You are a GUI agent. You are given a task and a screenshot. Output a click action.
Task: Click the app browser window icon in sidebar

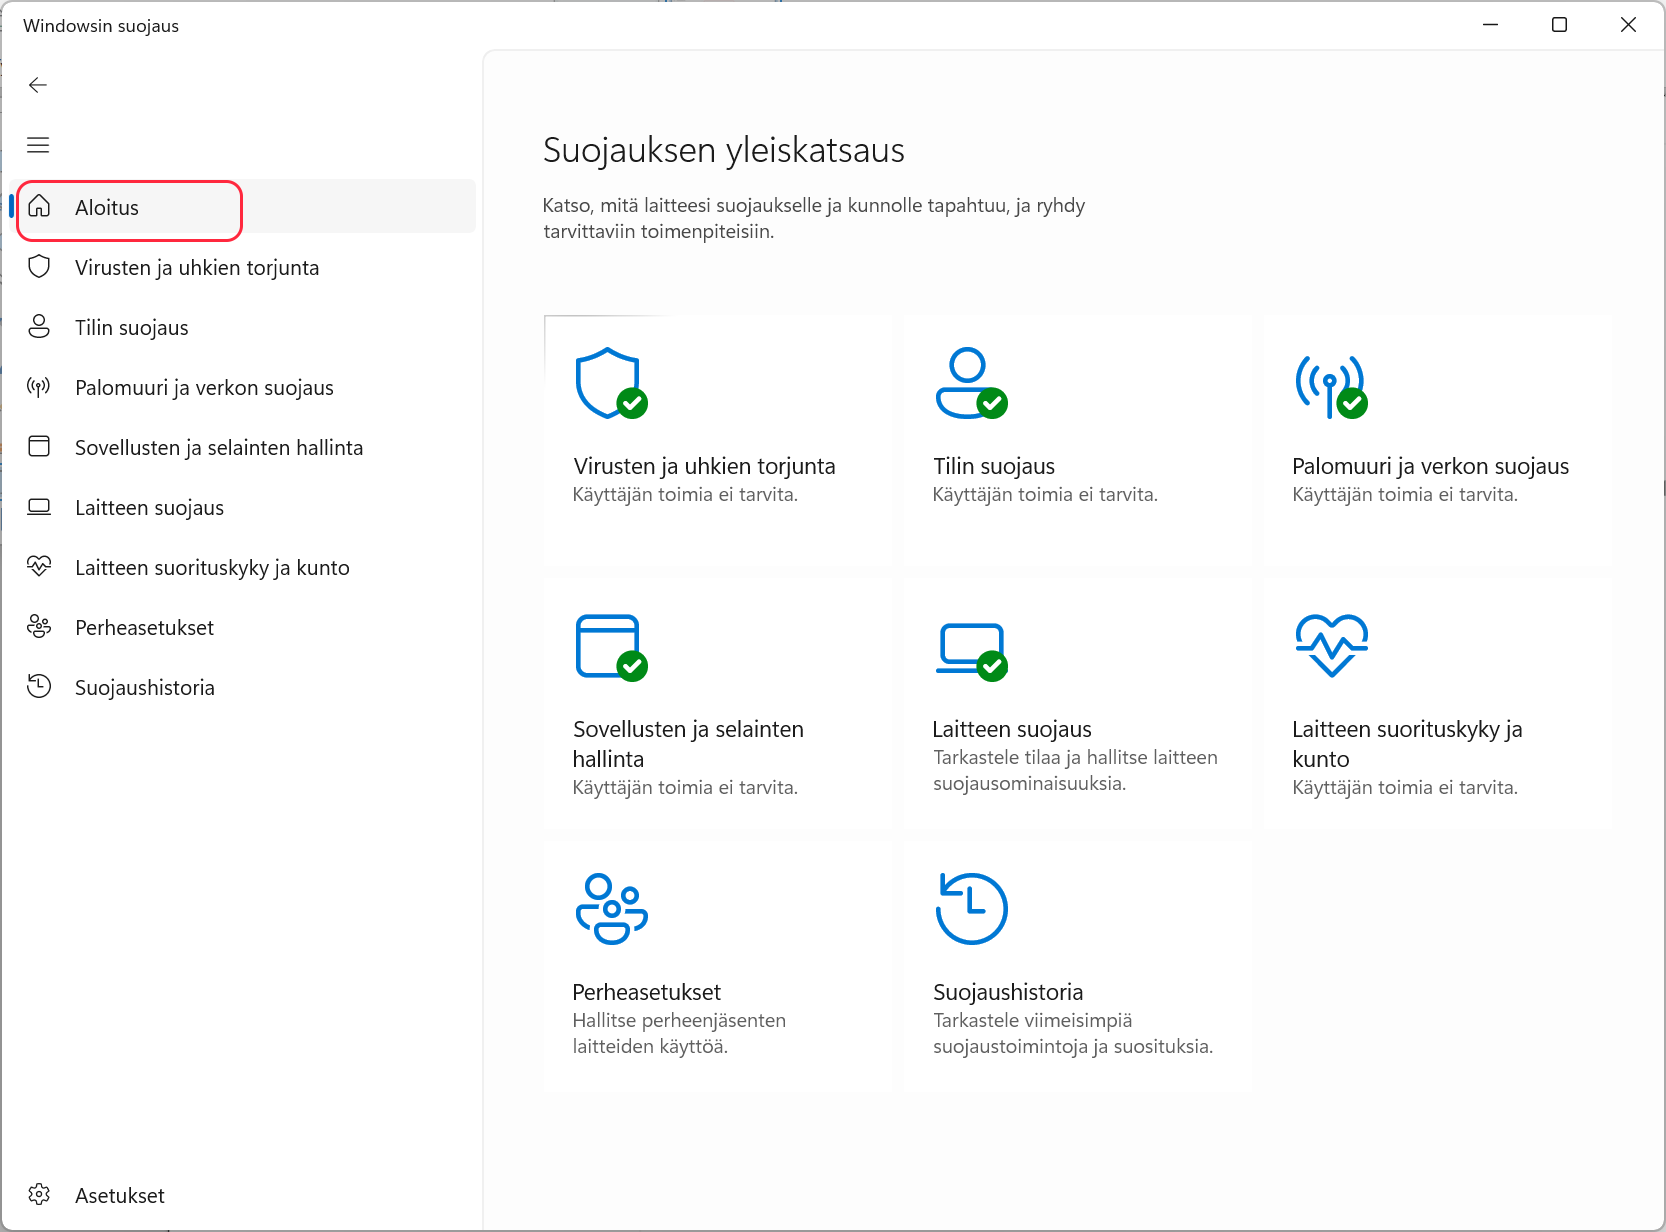[x=39, y=447]
